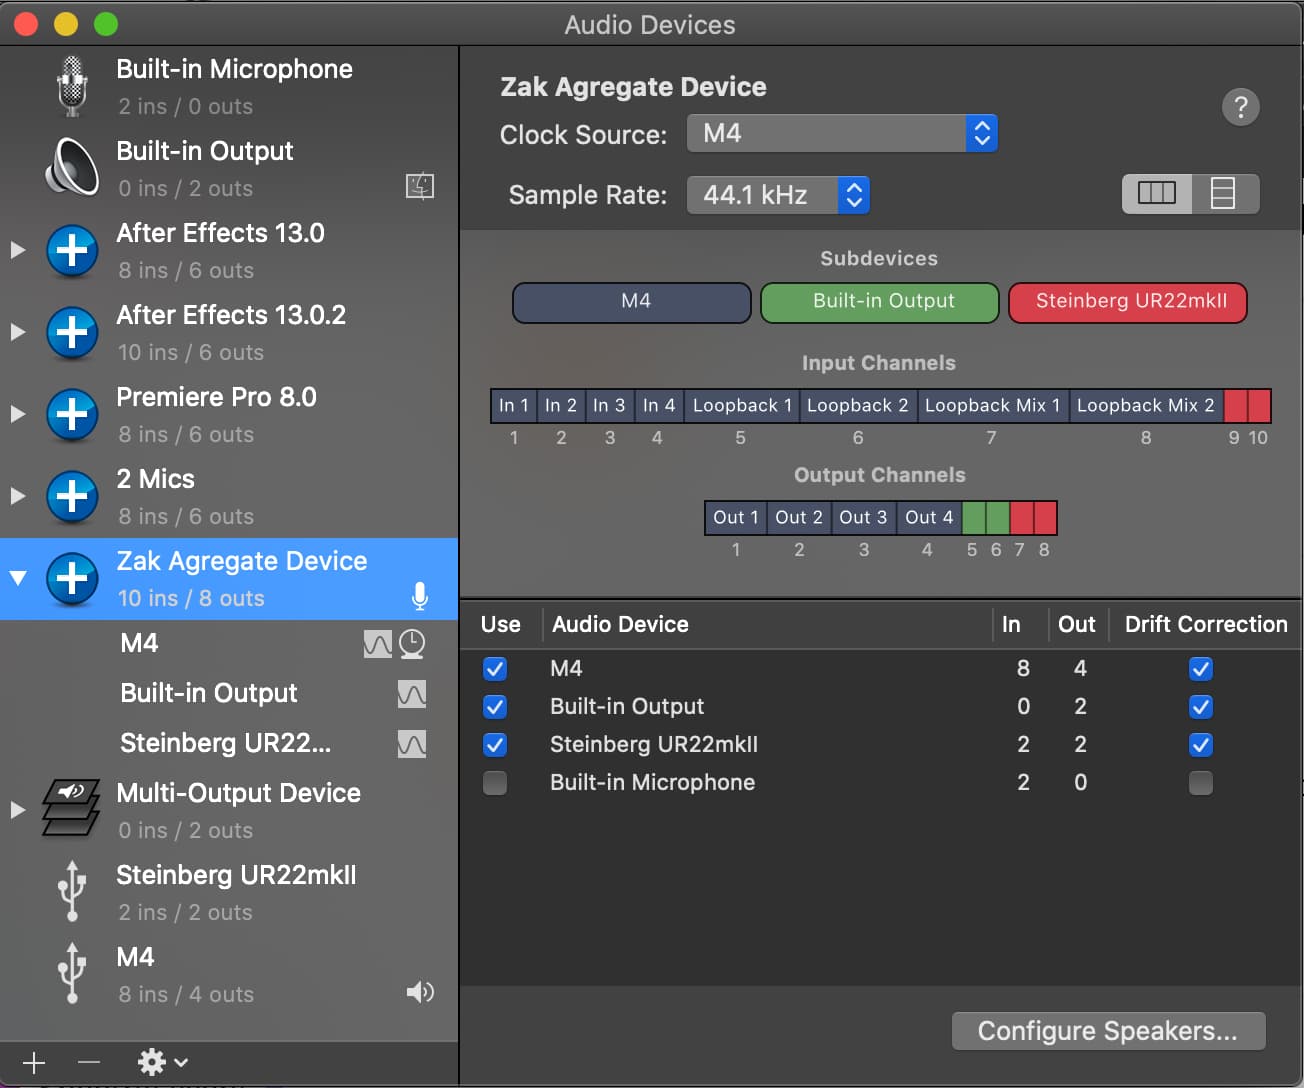
Task: Disable Drift Correction for M4
Action: pyautogui.click(x=1201, y=669)
